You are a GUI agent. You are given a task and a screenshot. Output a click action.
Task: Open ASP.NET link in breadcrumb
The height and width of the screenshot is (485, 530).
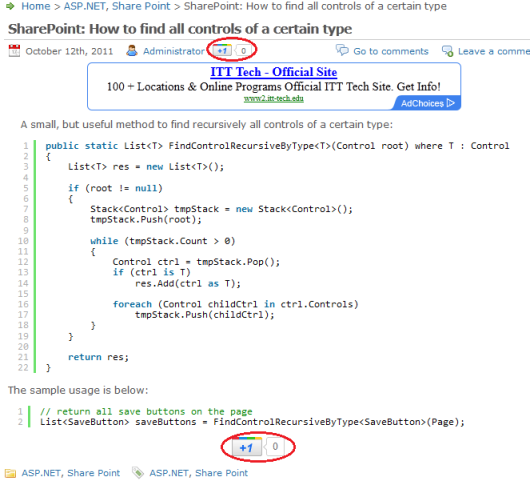(85, 6)
